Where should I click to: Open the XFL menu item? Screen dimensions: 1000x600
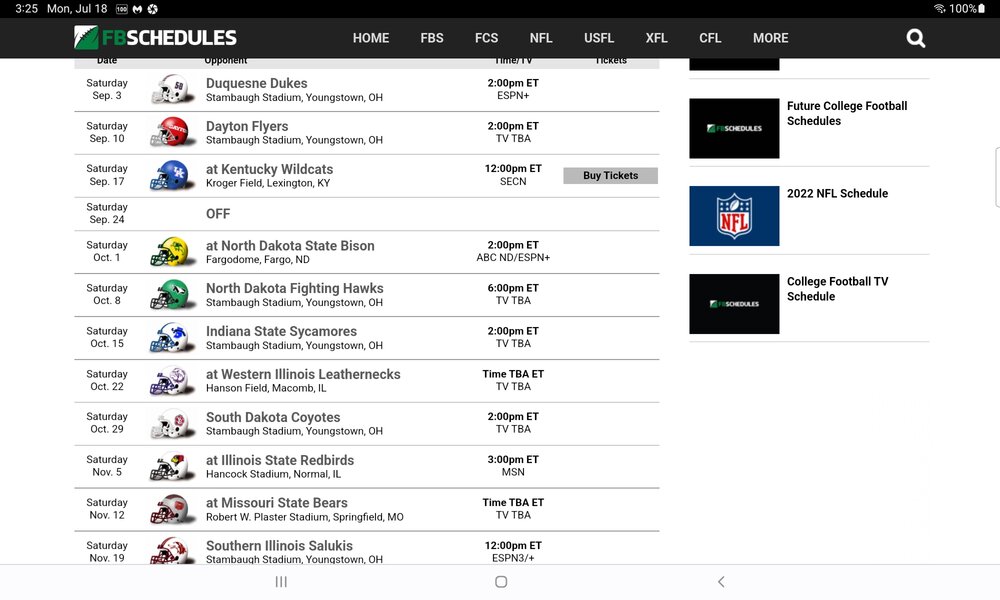[x=656, y=38]
